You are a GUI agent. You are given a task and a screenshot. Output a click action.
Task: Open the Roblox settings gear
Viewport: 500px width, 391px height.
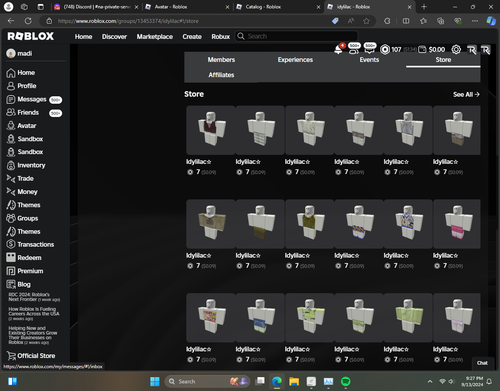(456, 50)
